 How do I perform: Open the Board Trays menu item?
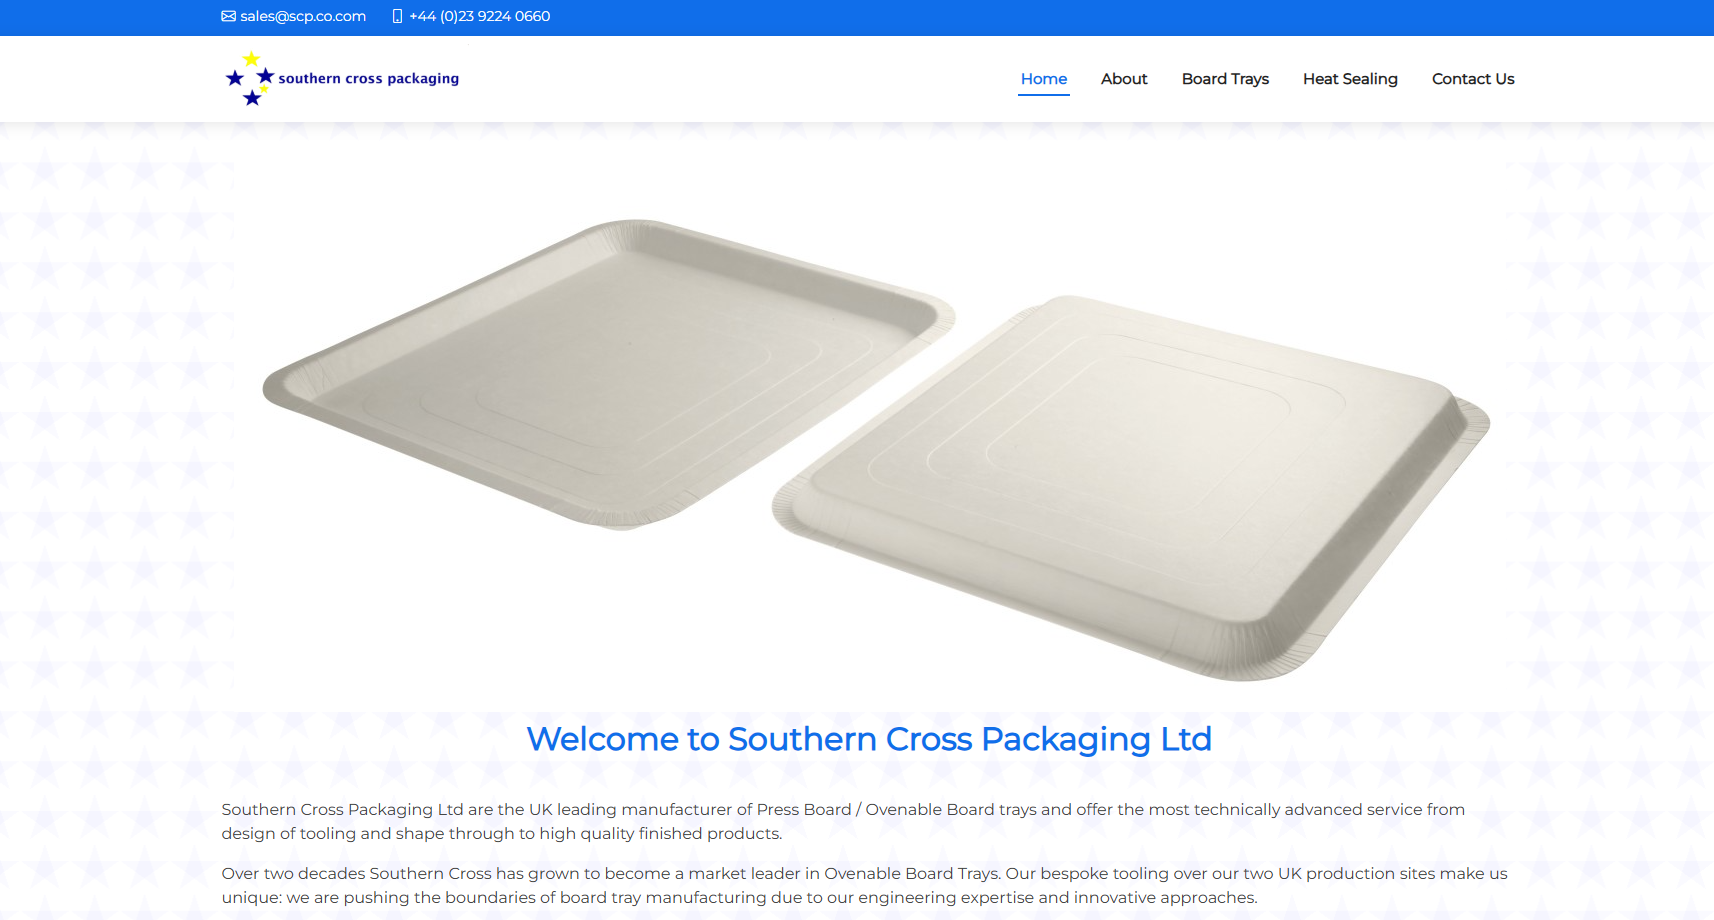[x=1225, y=79]
